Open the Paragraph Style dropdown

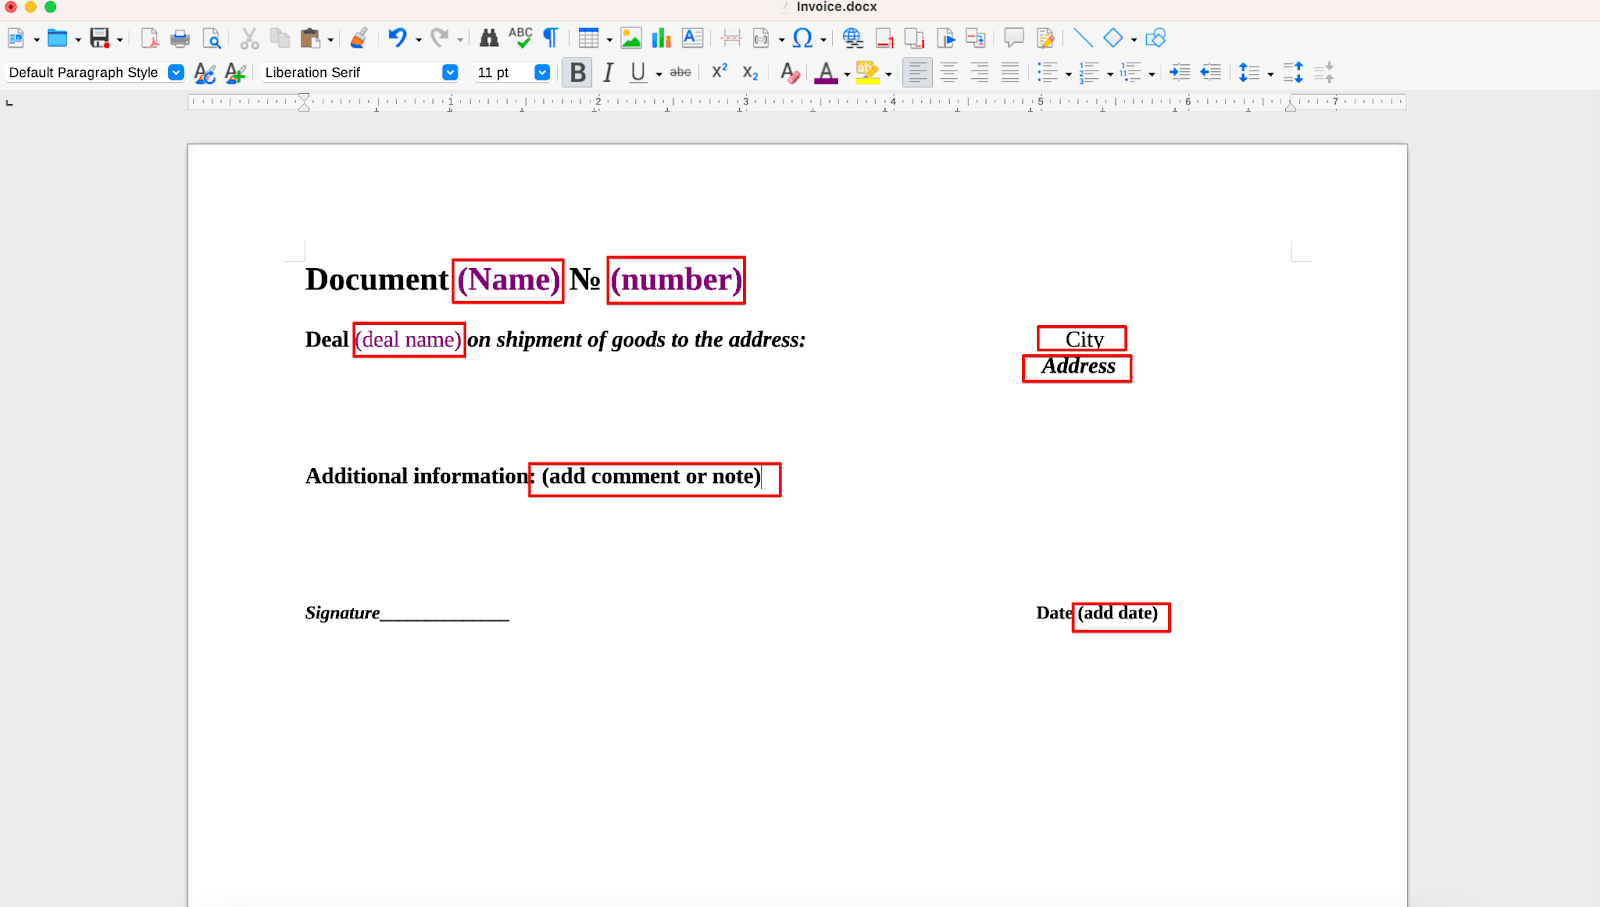176,73
